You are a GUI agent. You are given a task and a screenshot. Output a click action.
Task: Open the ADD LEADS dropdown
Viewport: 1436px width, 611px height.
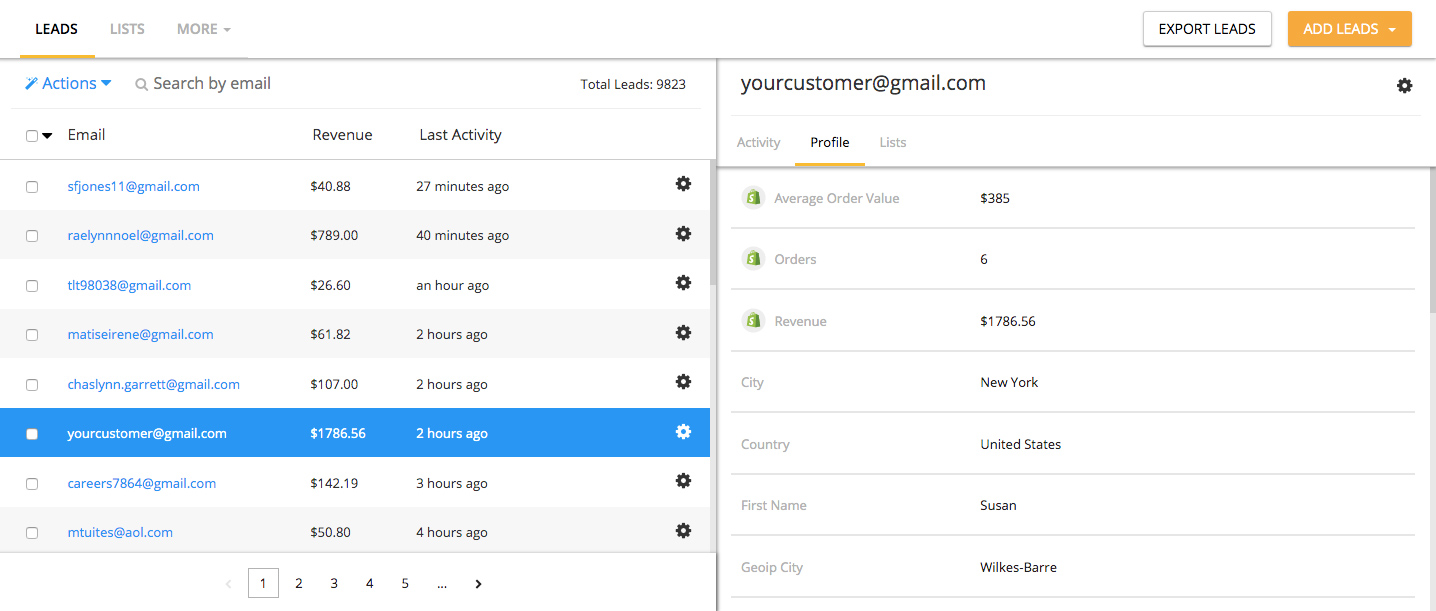(1349, 29)
